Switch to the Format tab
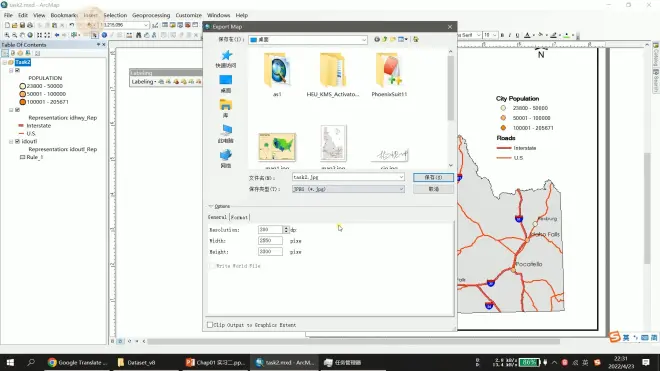 (239, 217)
